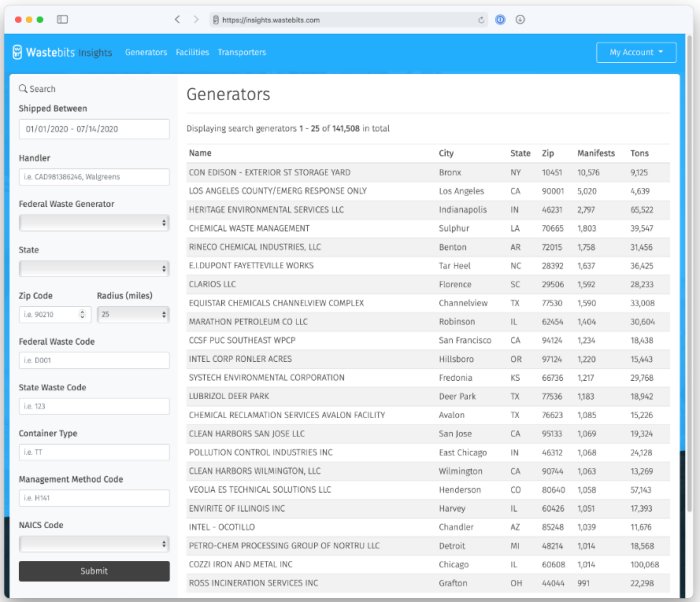Toggle the browser sidebar icon
The image size is (700, 602).
click(x=62, y=19)
